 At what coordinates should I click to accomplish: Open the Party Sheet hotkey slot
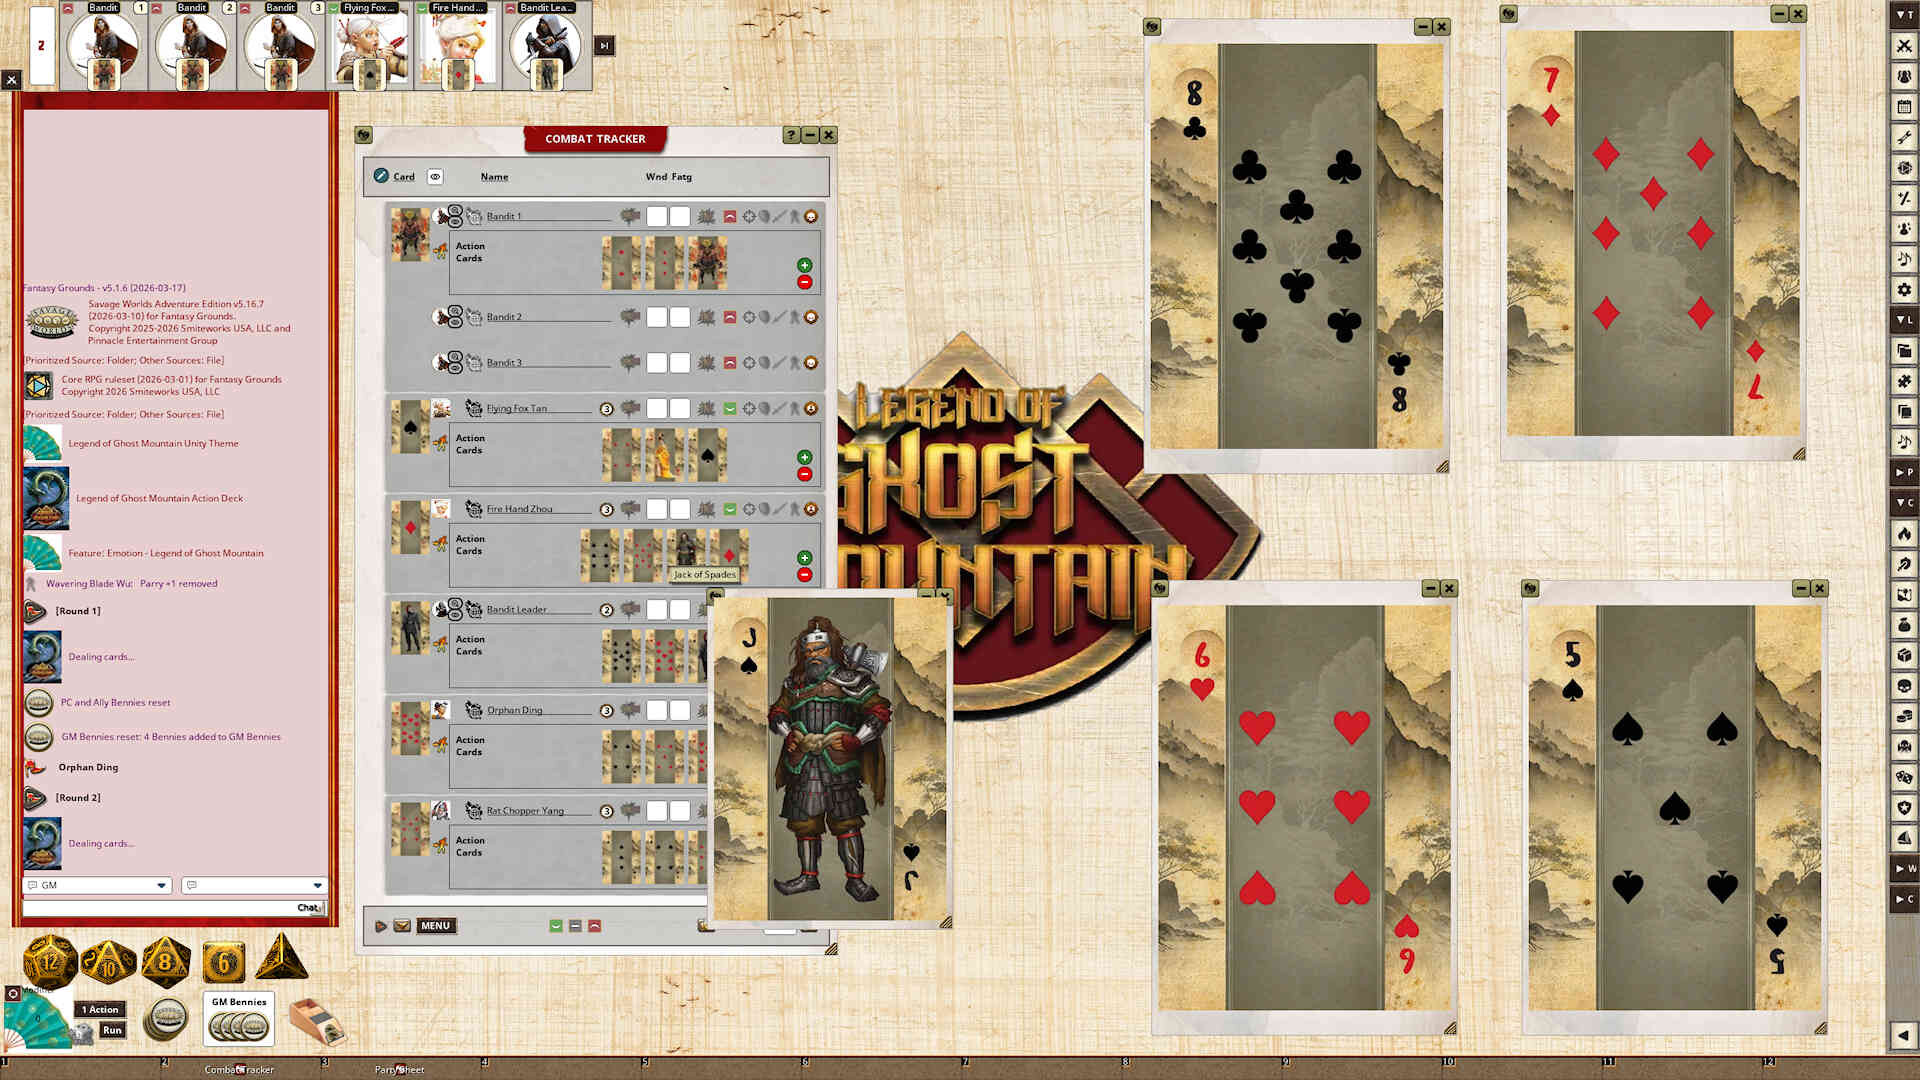tap(399, 1069)
